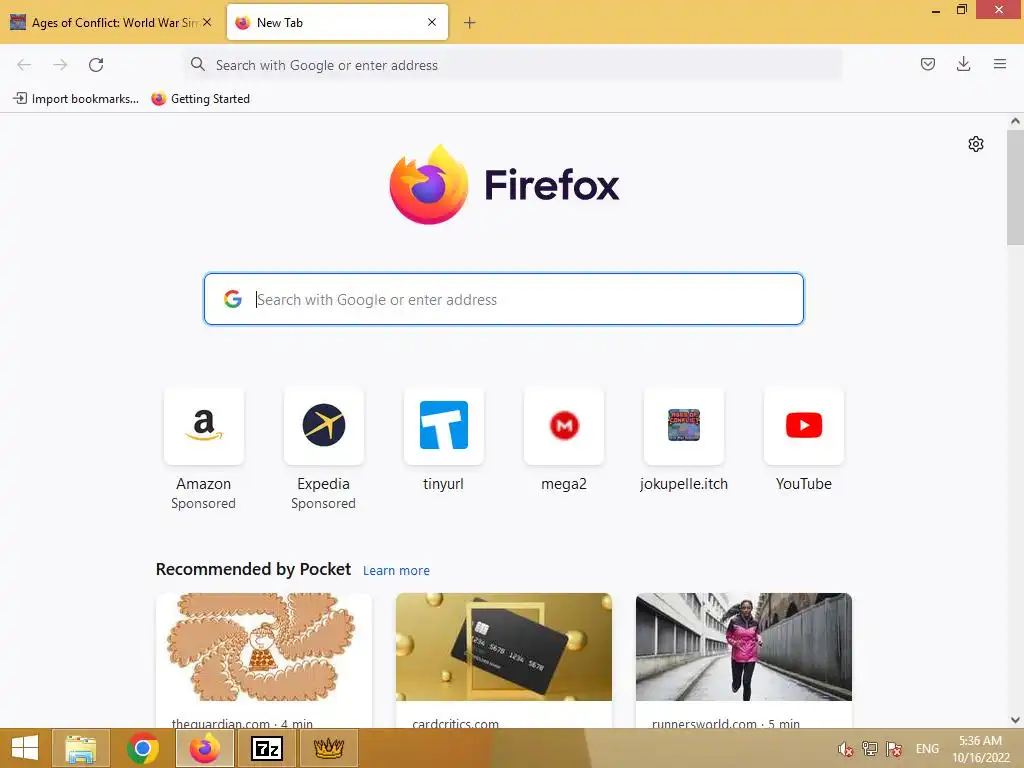Viewport: 1024px width, 768px height.
Task: Click Learn more link beside Pocket
Action: pyautogui.click(x=396, y=571)
